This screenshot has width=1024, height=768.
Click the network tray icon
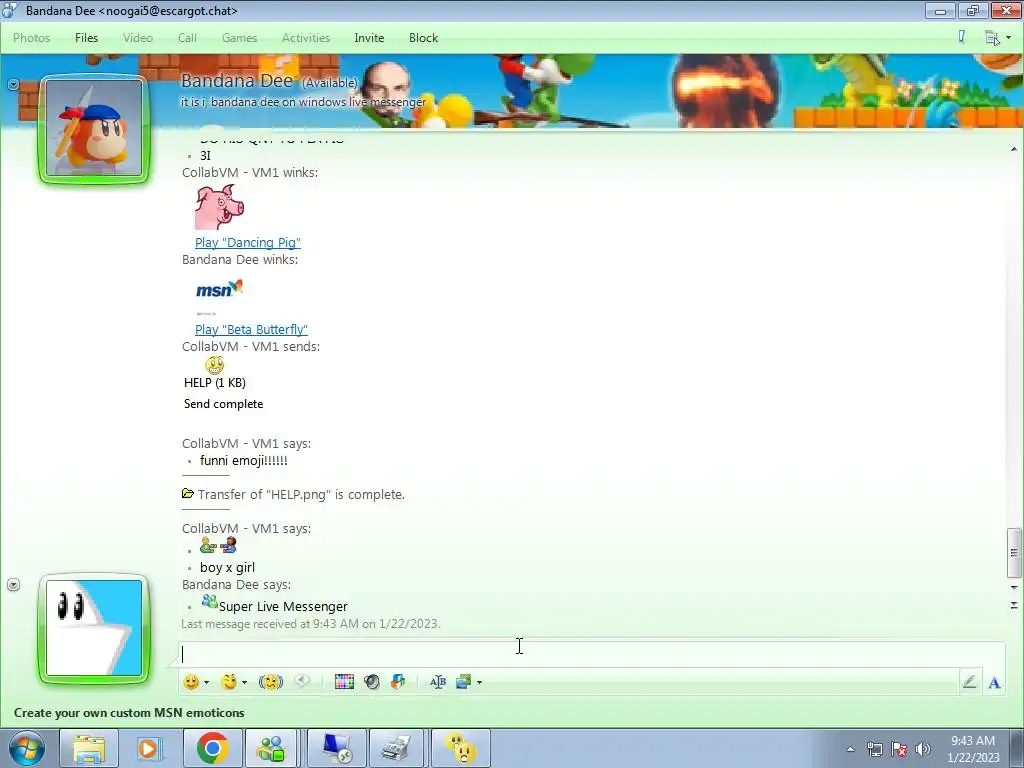(874, 749)
